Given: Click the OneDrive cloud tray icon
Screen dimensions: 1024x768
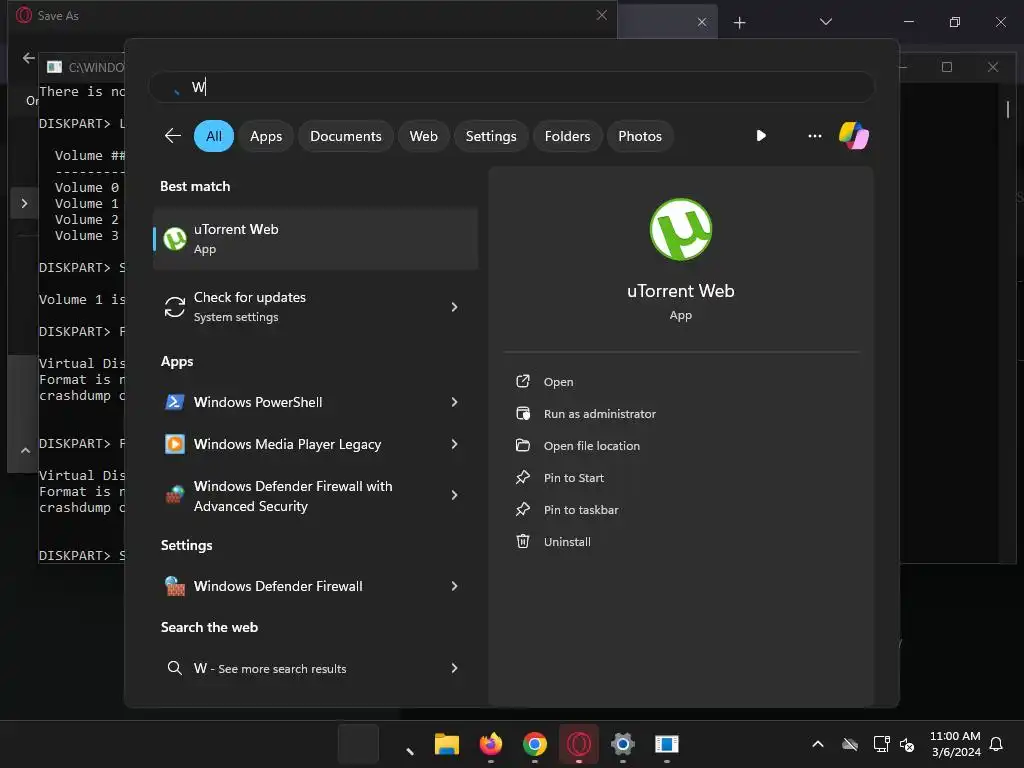Looking at the screenshot, I should [850, 744].
